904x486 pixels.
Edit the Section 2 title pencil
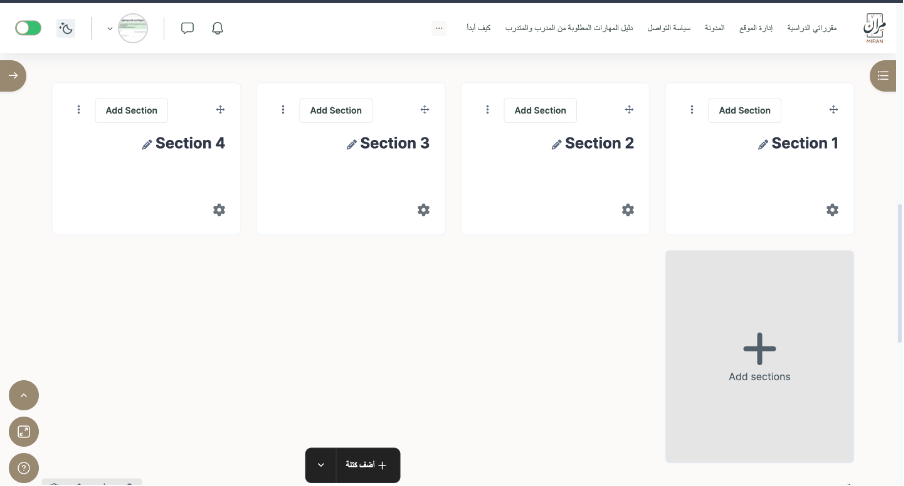click(557, 144)
